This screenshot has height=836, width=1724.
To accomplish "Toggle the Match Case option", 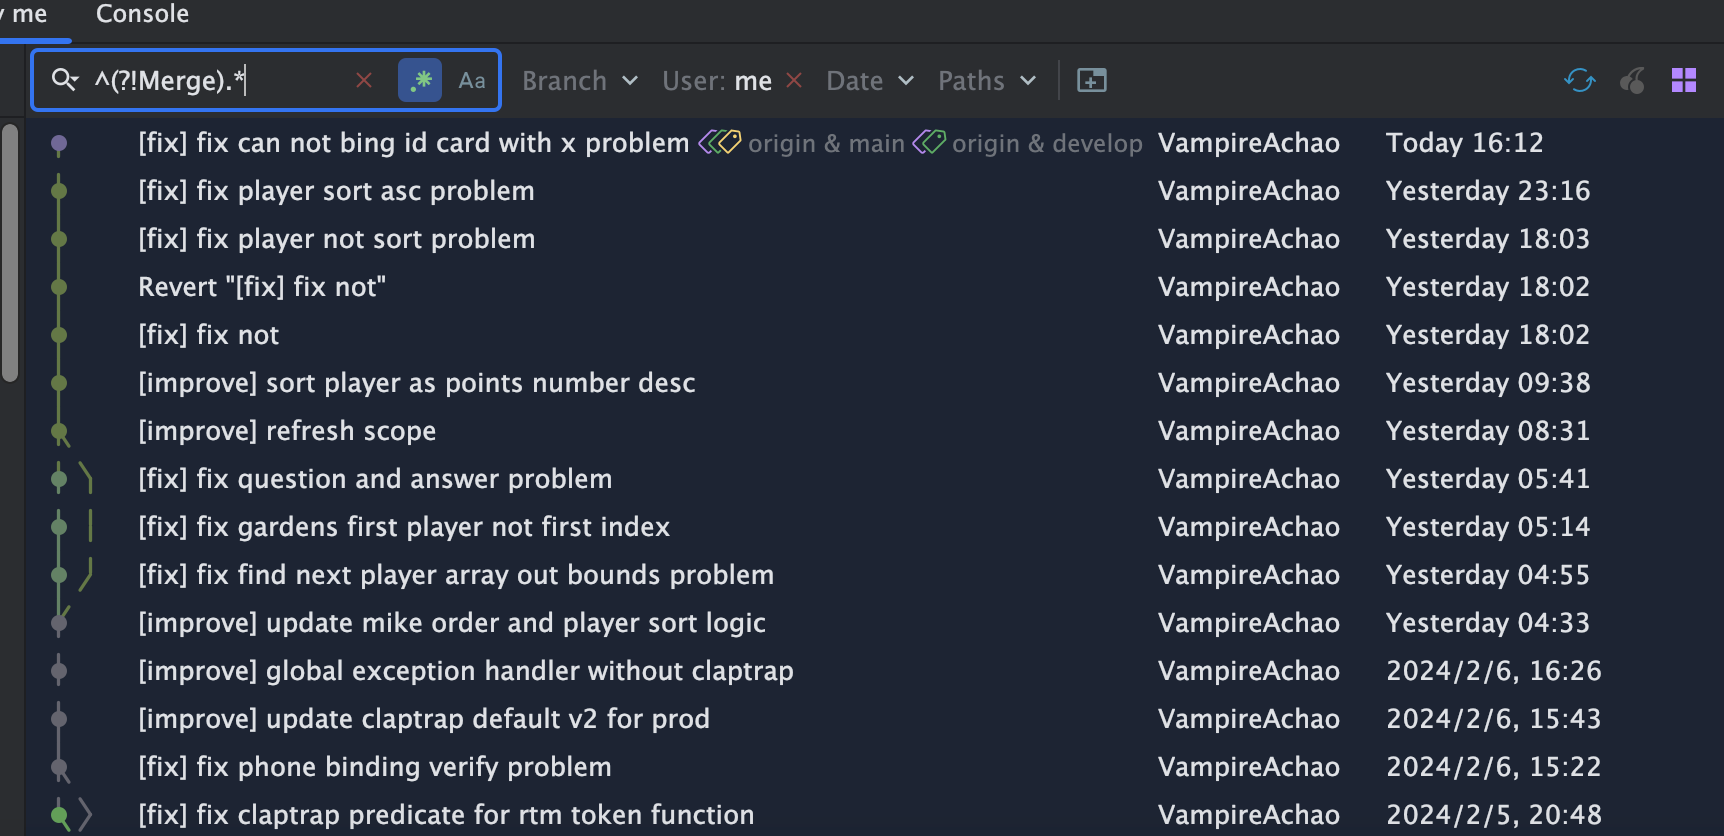I will tap(472, 80).
